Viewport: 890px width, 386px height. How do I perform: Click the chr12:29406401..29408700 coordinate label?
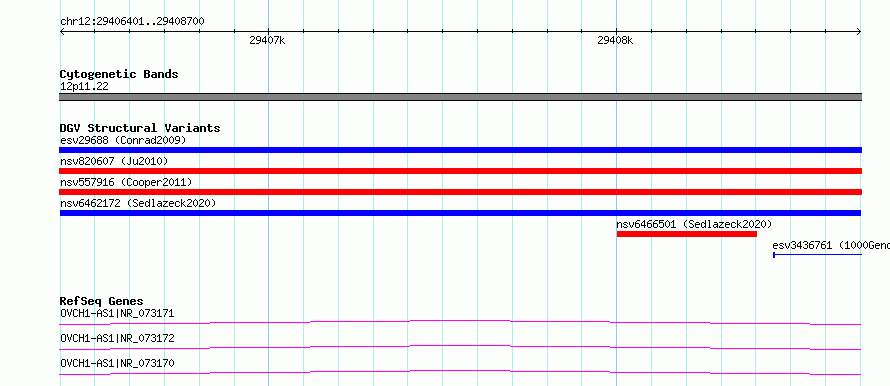[x=132, y=21]
